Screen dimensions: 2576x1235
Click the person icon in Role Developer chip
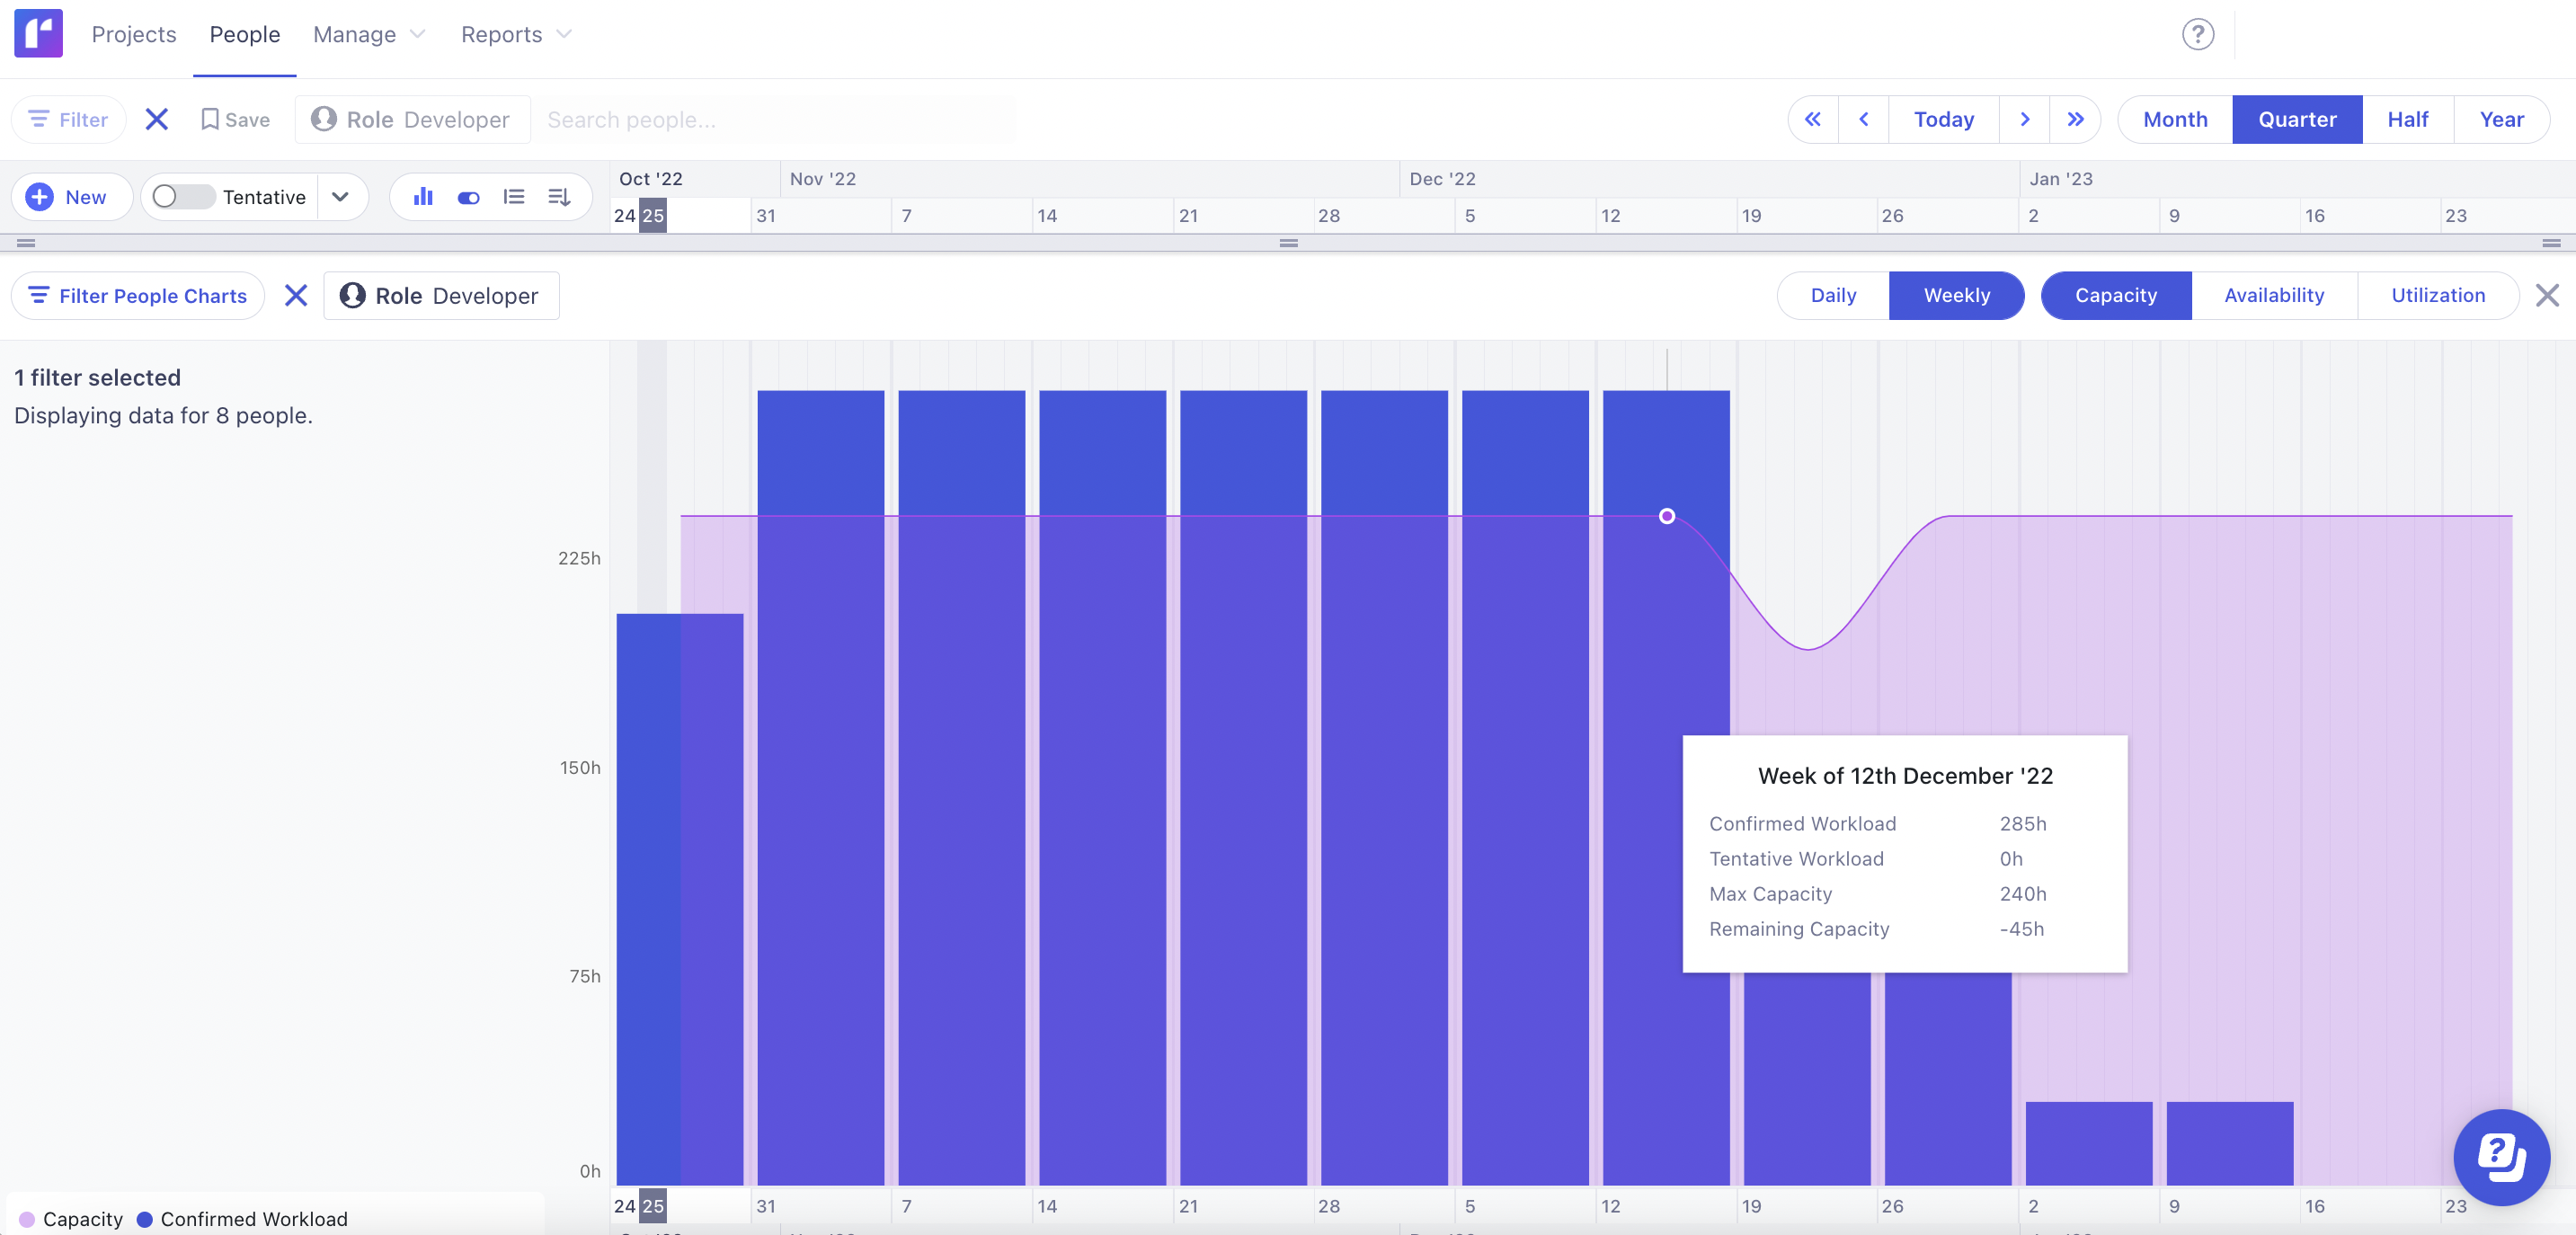tap(325, 119)
